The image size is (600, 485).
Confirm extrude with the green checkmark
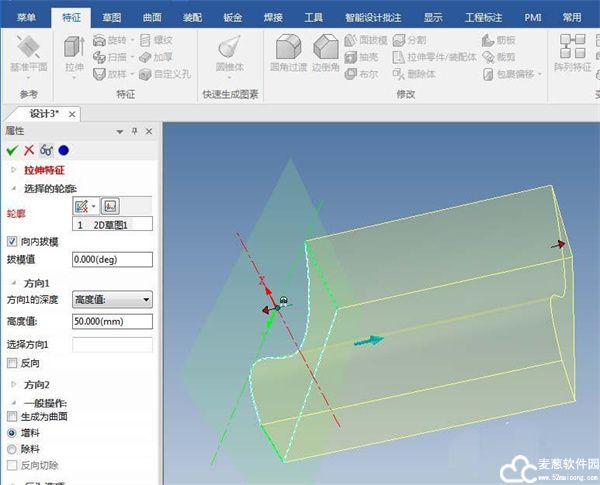12,150
